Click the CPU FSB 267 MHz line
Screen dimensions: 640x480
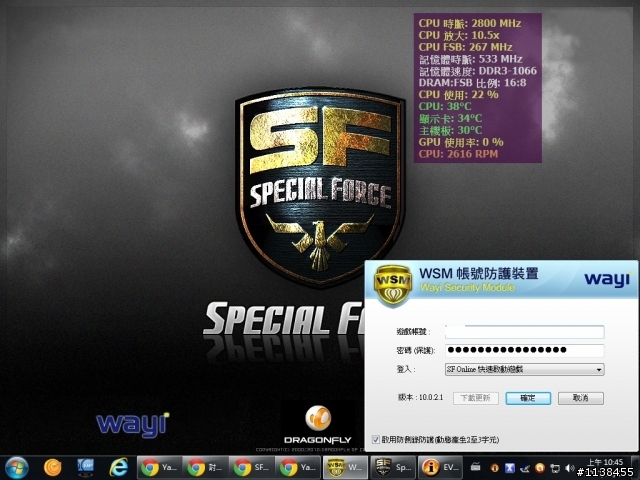(465, 47)
